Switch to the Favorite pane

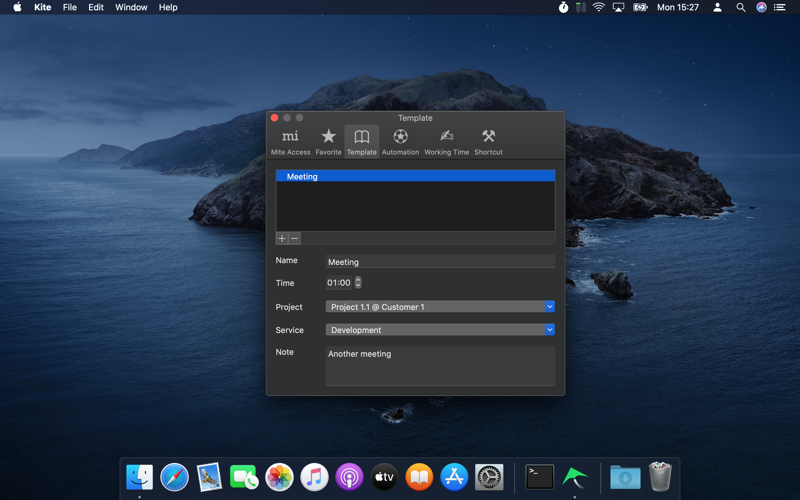(328, 141)
